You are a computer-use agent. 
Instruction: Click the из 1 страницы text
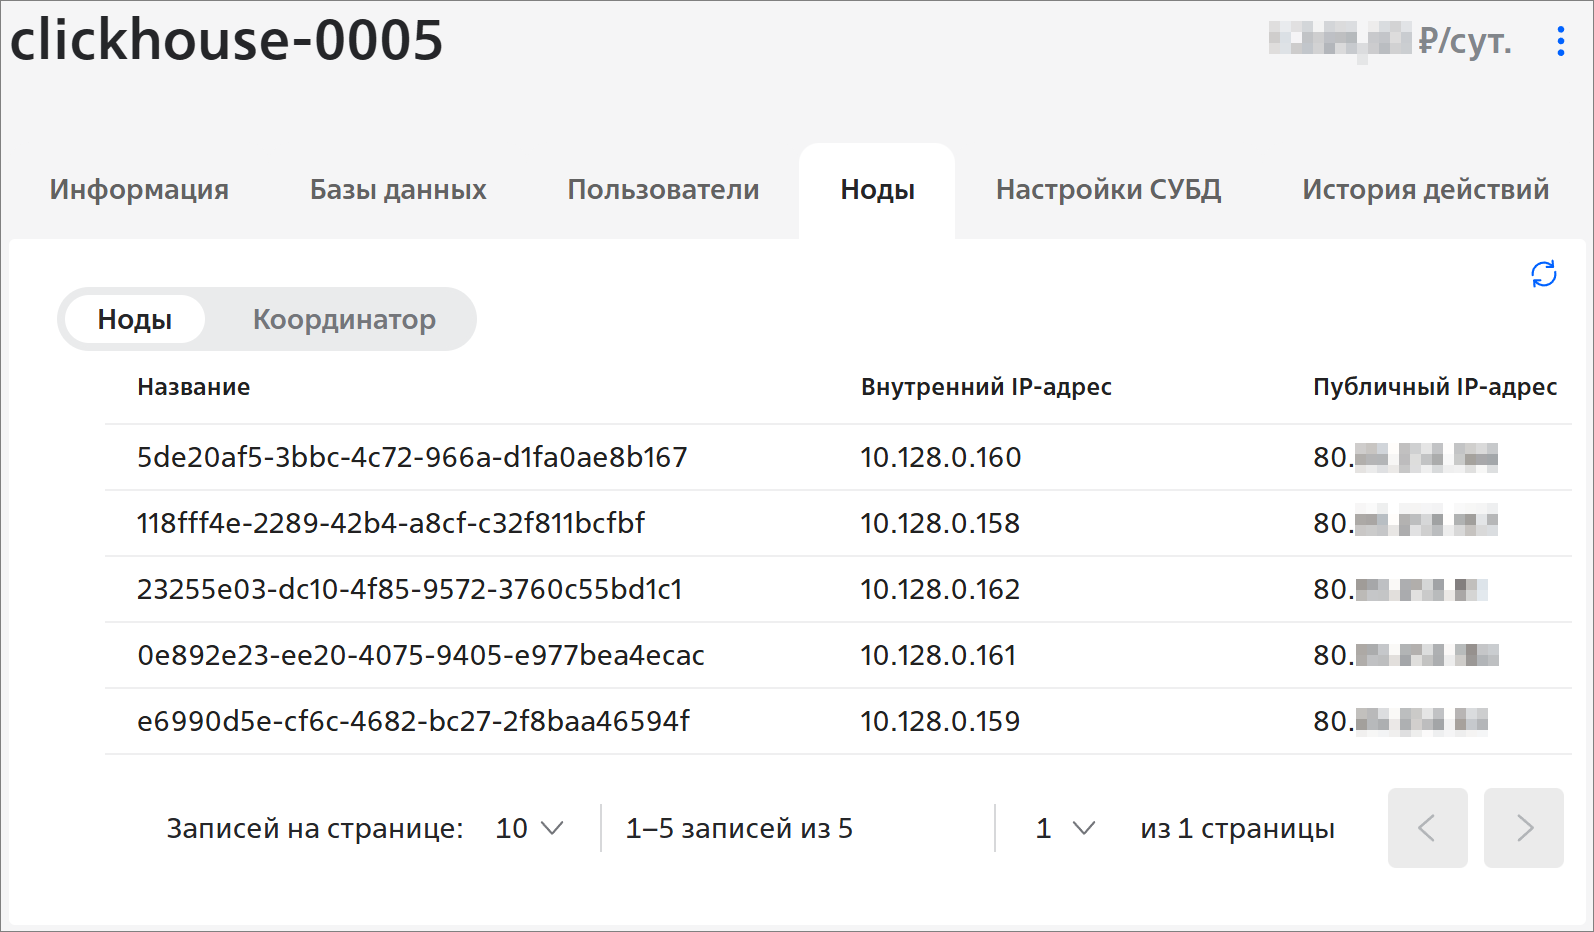(x=1237, y=828)
